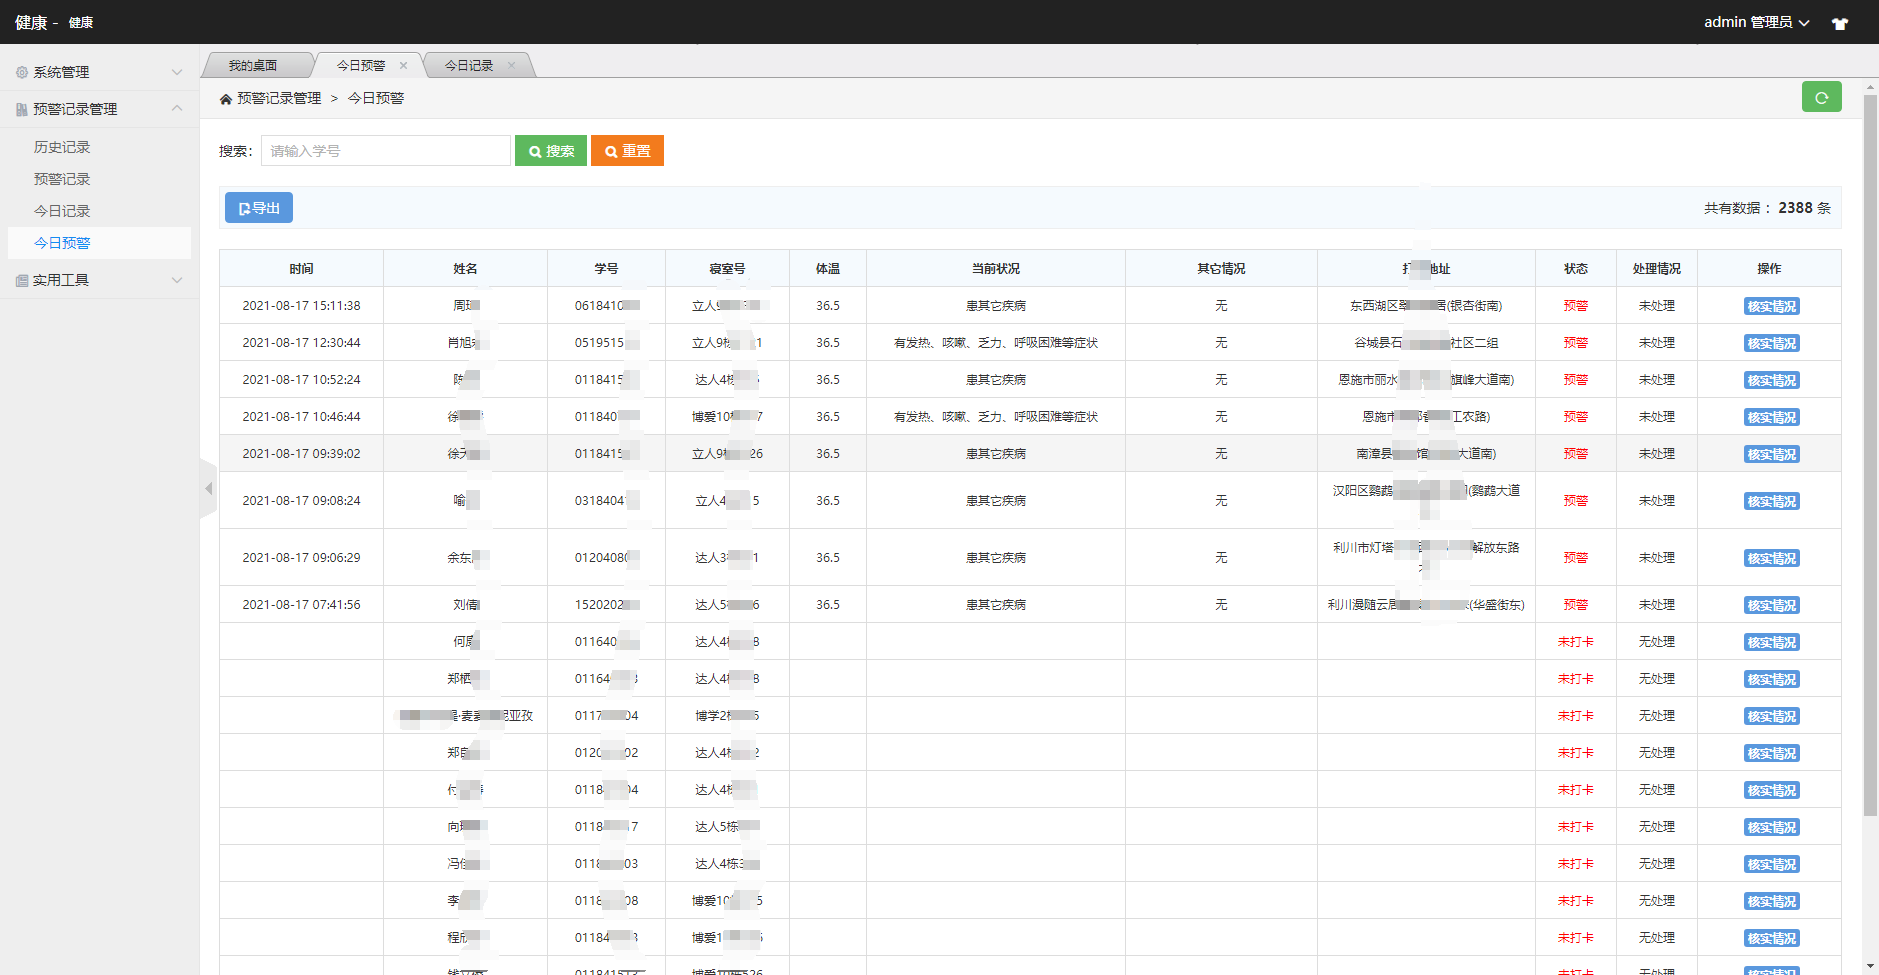Click 核实情况 for 07:41:56 row
Viewport: 1879px width, 975px height.
[x=1771, y=606]
